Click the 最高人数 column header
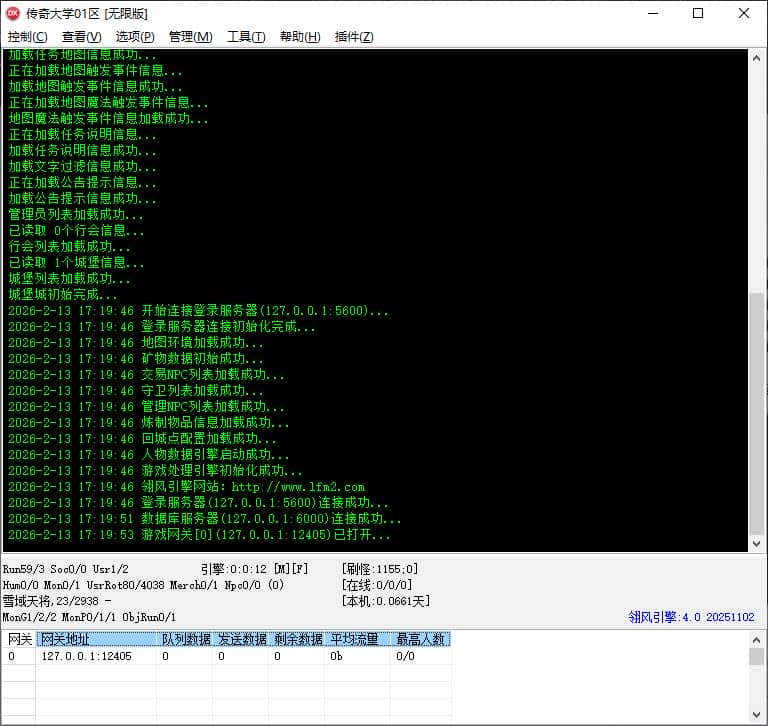The width and height of the screenshot is (768, 726). pyautogui.click(x=420, y=639)
